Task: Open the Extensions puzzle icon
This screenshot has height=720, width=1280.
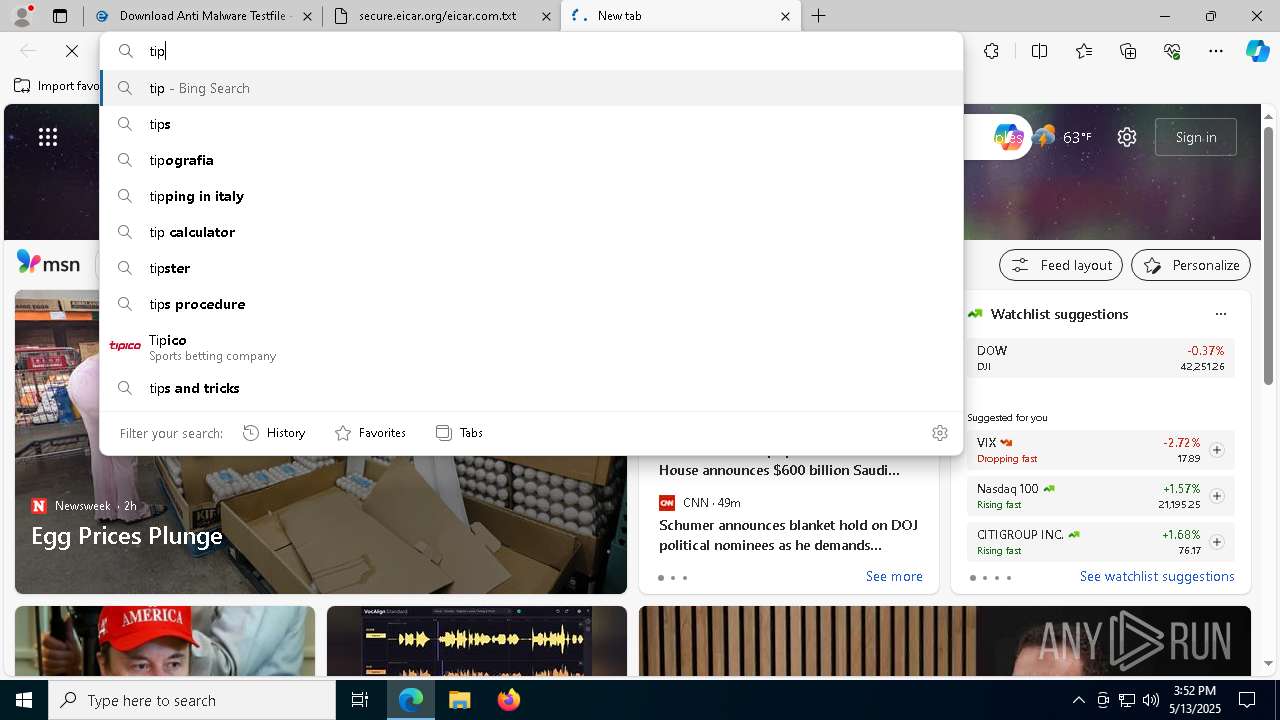Action: point(991,51)
